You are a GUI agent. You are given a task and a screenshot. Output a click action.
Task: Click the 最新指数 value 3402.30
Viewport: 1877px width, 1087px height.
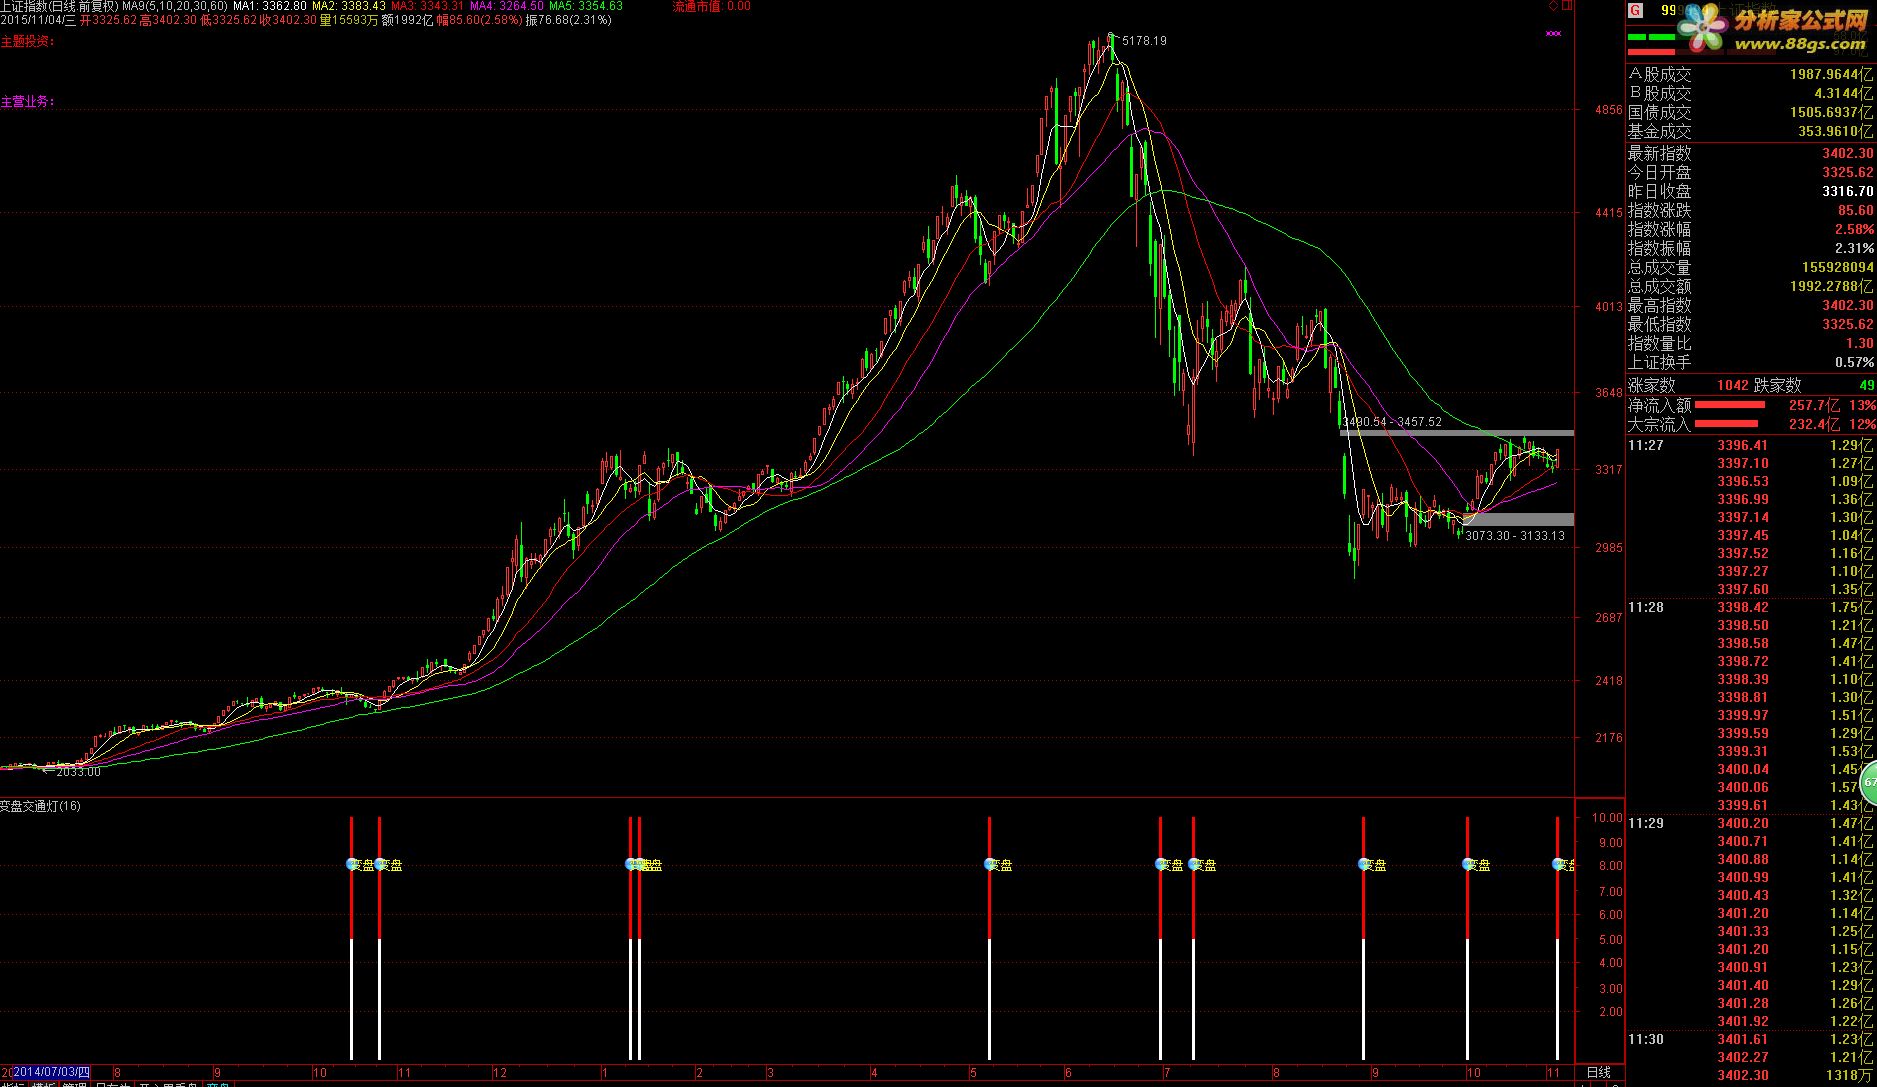pos(1848,153)
